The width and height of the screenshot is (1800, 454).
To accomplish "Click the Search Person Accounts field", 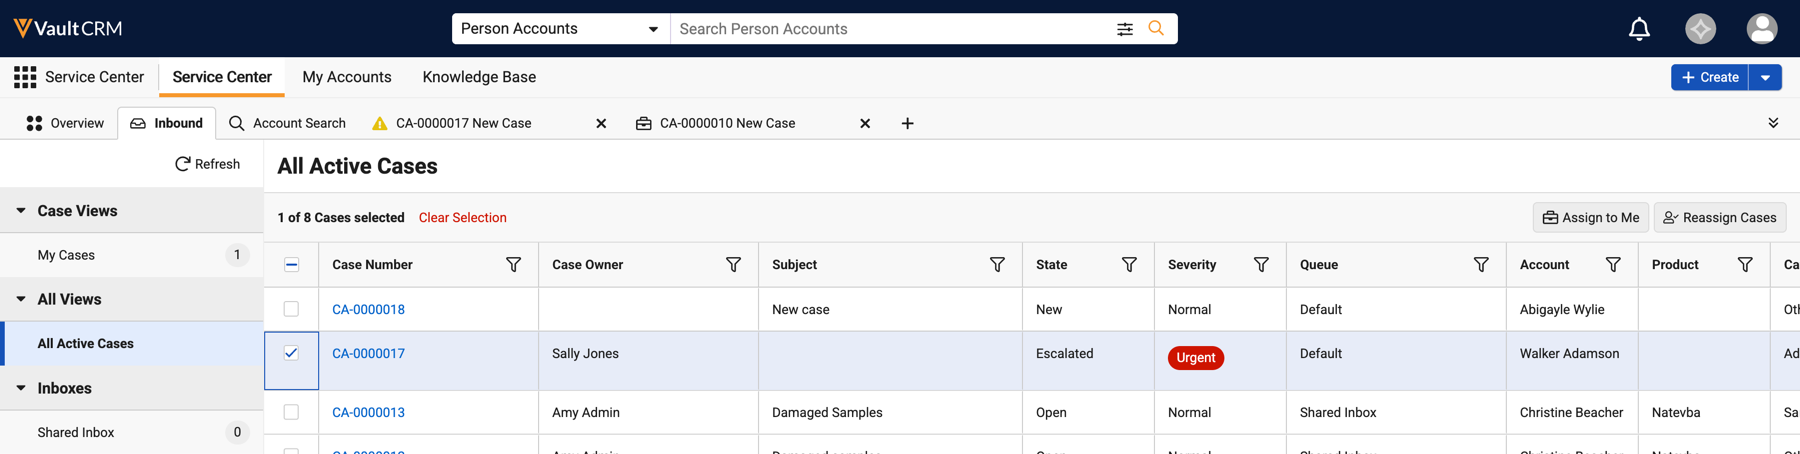I will pyautogui.click(x=890, y=29).
